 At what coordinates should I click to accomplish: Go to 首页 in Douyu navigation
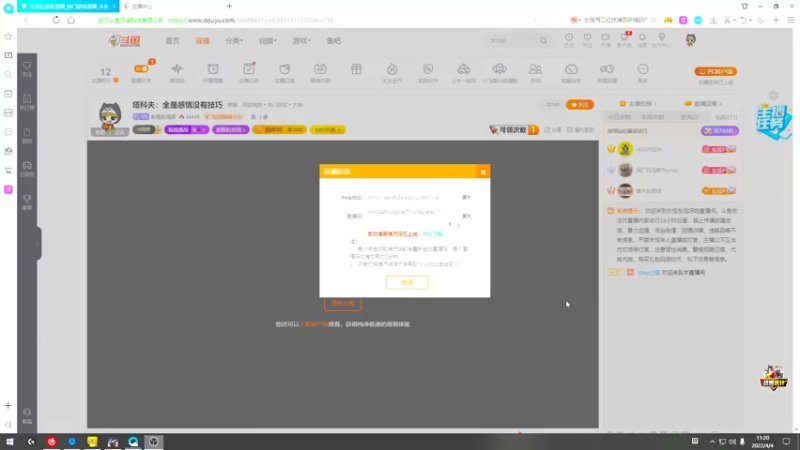[172, 41]
